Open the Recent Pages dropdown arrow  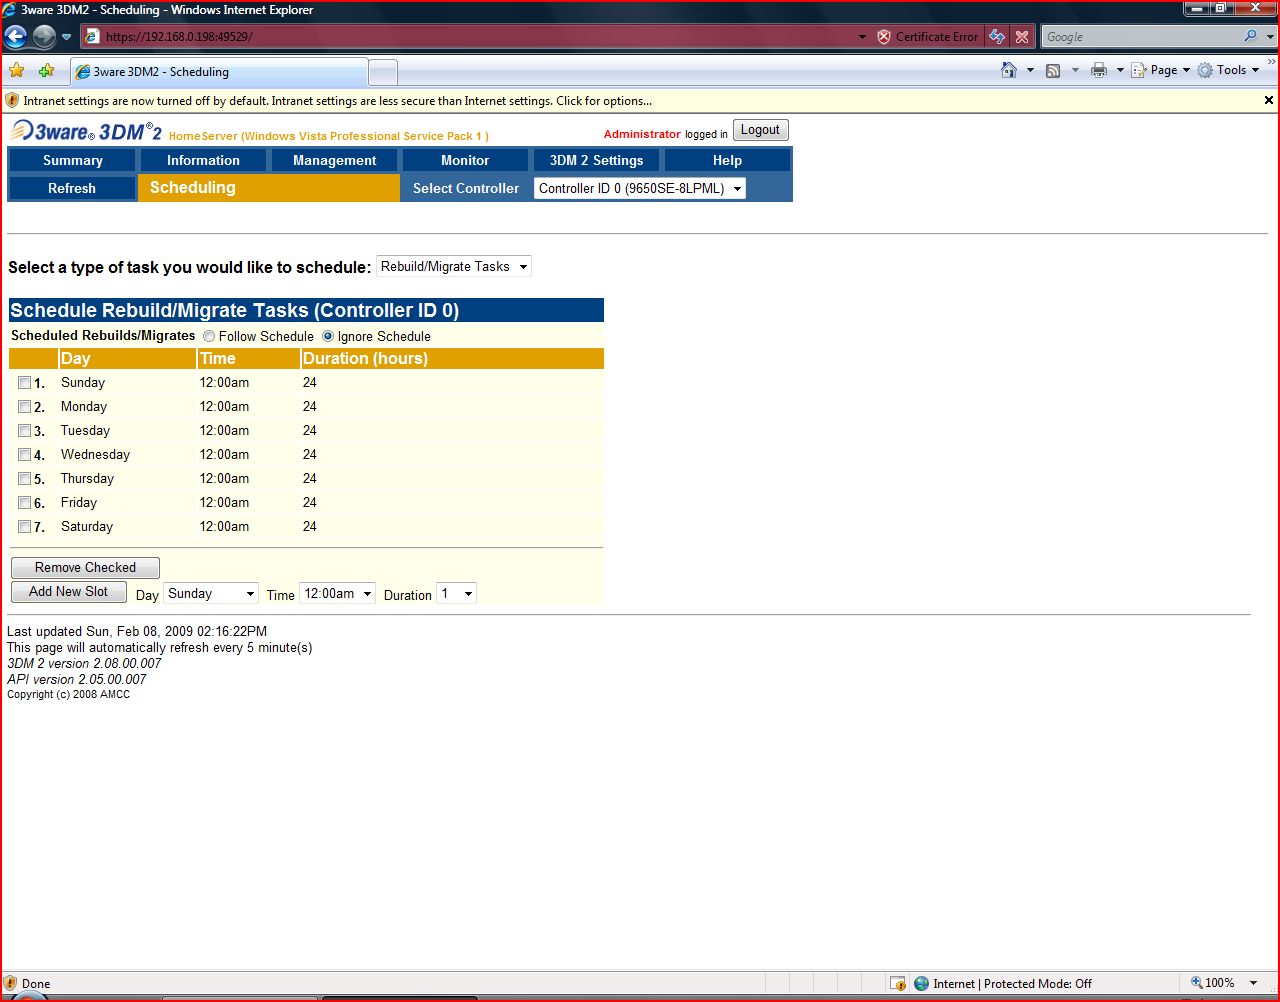[66, 37]
